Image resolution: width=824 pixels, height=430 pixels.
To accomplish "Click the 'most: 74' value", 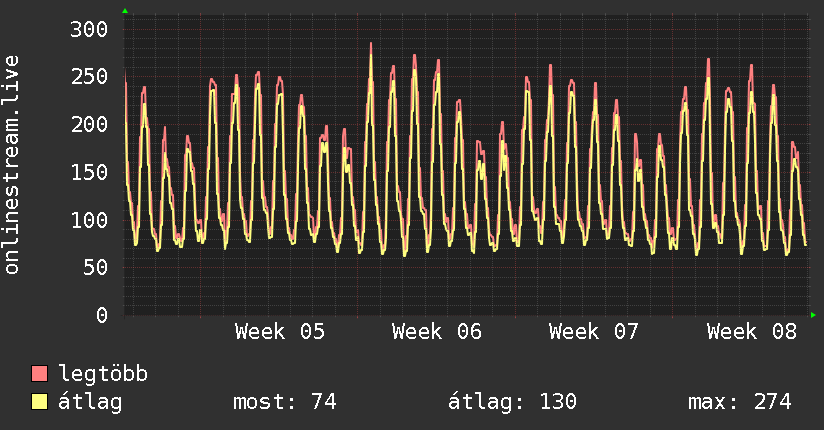I will tap(284, 402).
